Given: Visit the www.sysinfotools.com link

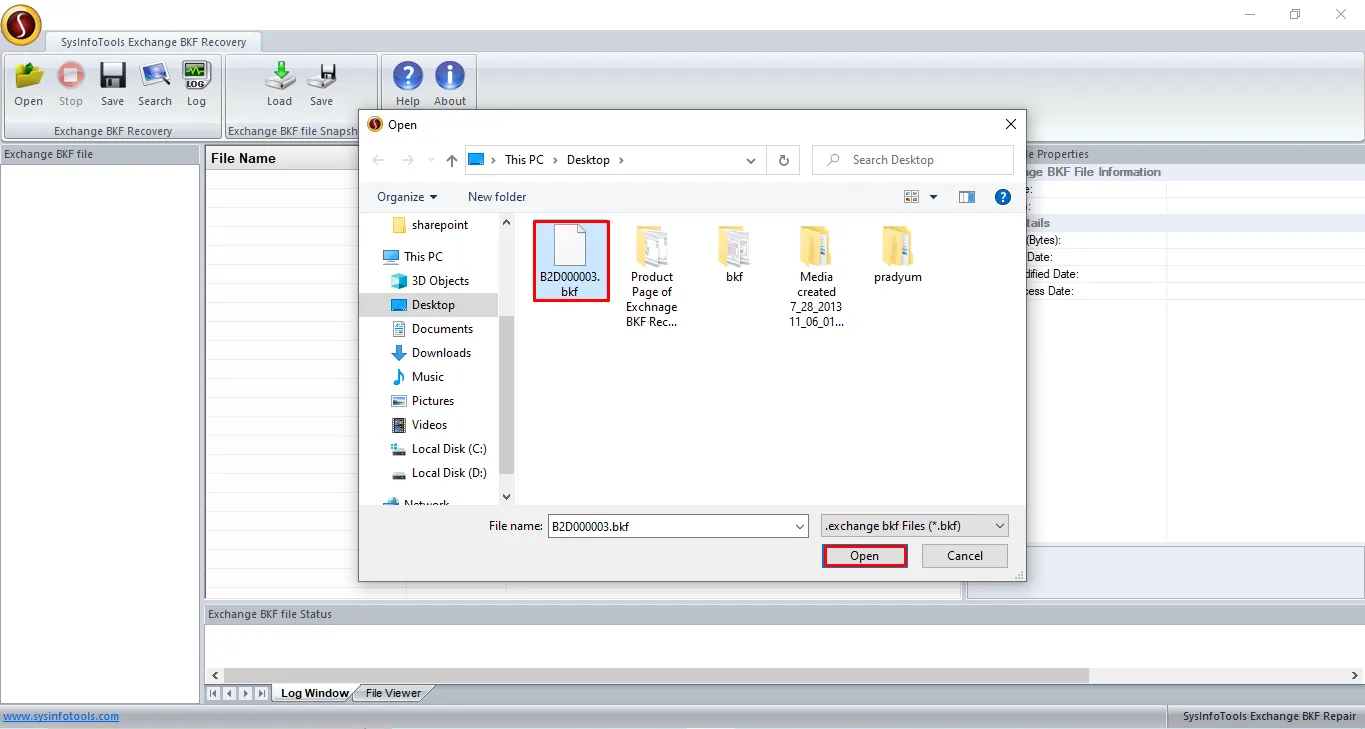Looking at the screenshot, I should [61, 716].
